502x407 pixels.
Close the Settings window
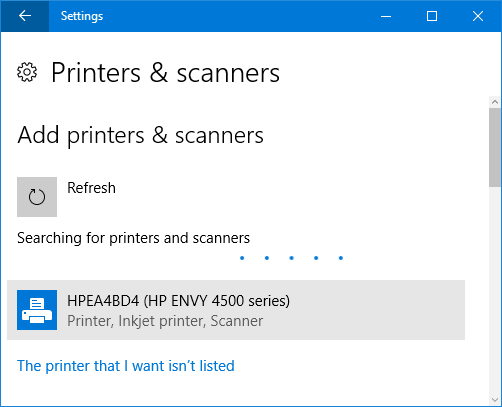tap(478, 16)
